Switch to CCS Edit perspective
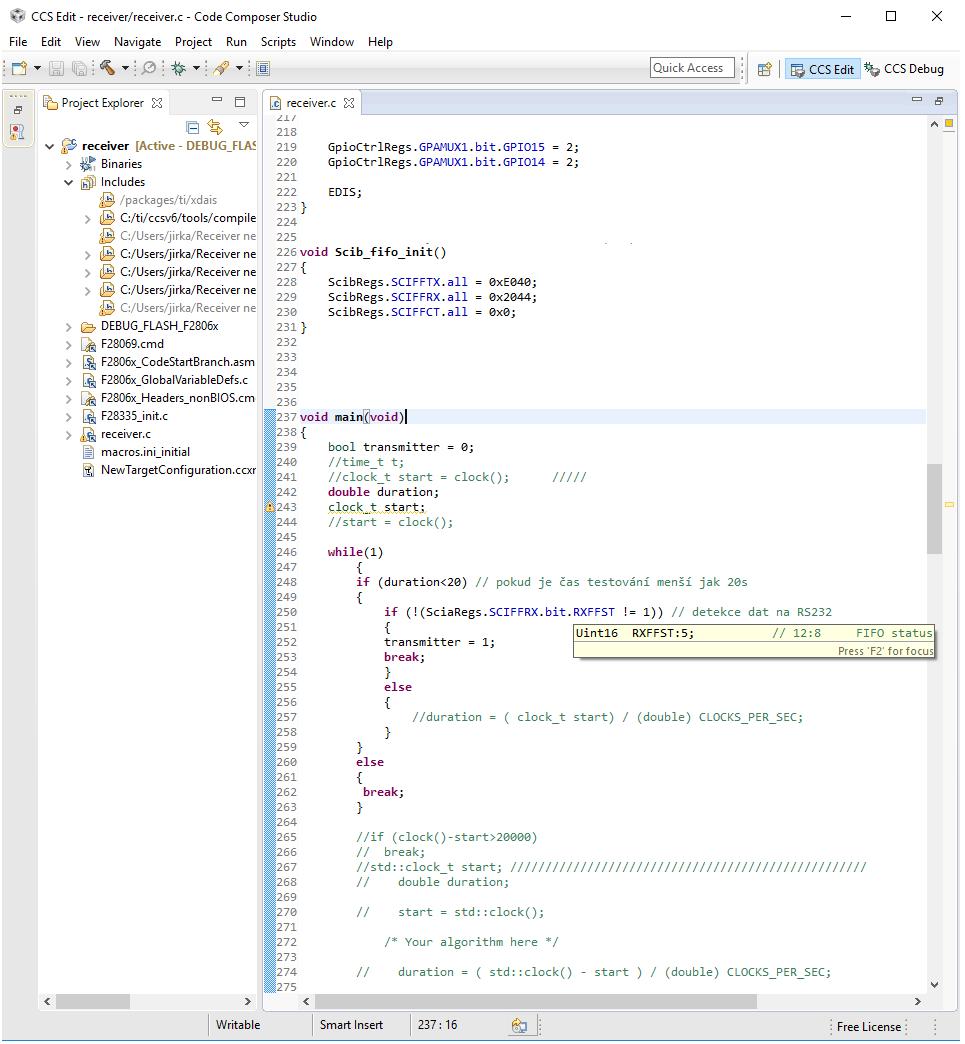Screen dimensions: 965x1044 click(822, 69)
